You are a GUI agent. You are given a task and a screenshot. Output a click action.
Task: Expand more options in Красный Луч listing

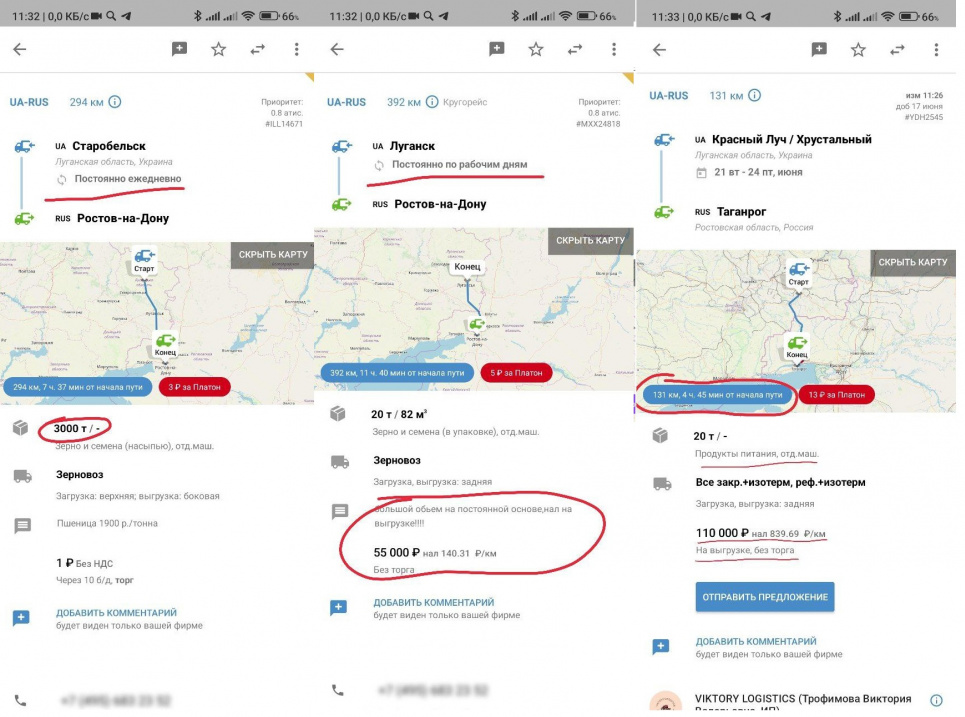point(935,49)
